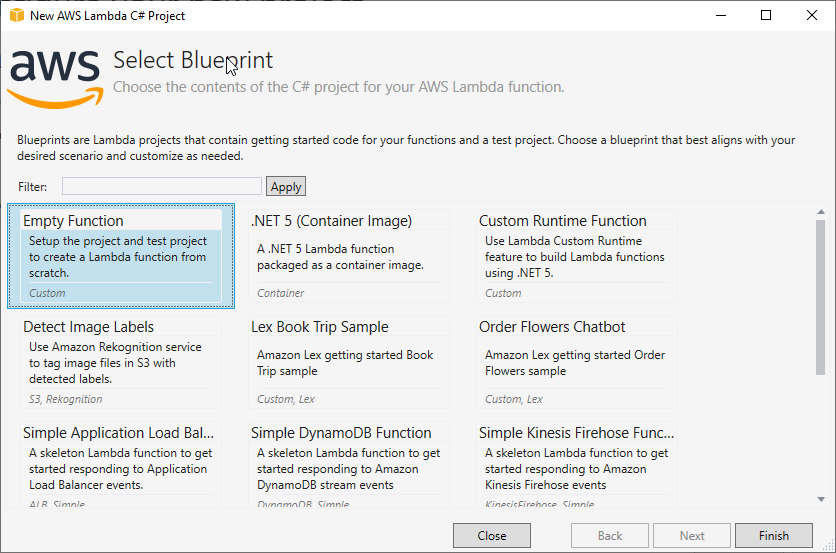Click "Custom, Lex" tag under Lex Book Trip
The width and height of the screenshot is (836, 553).
pos(286,399)
